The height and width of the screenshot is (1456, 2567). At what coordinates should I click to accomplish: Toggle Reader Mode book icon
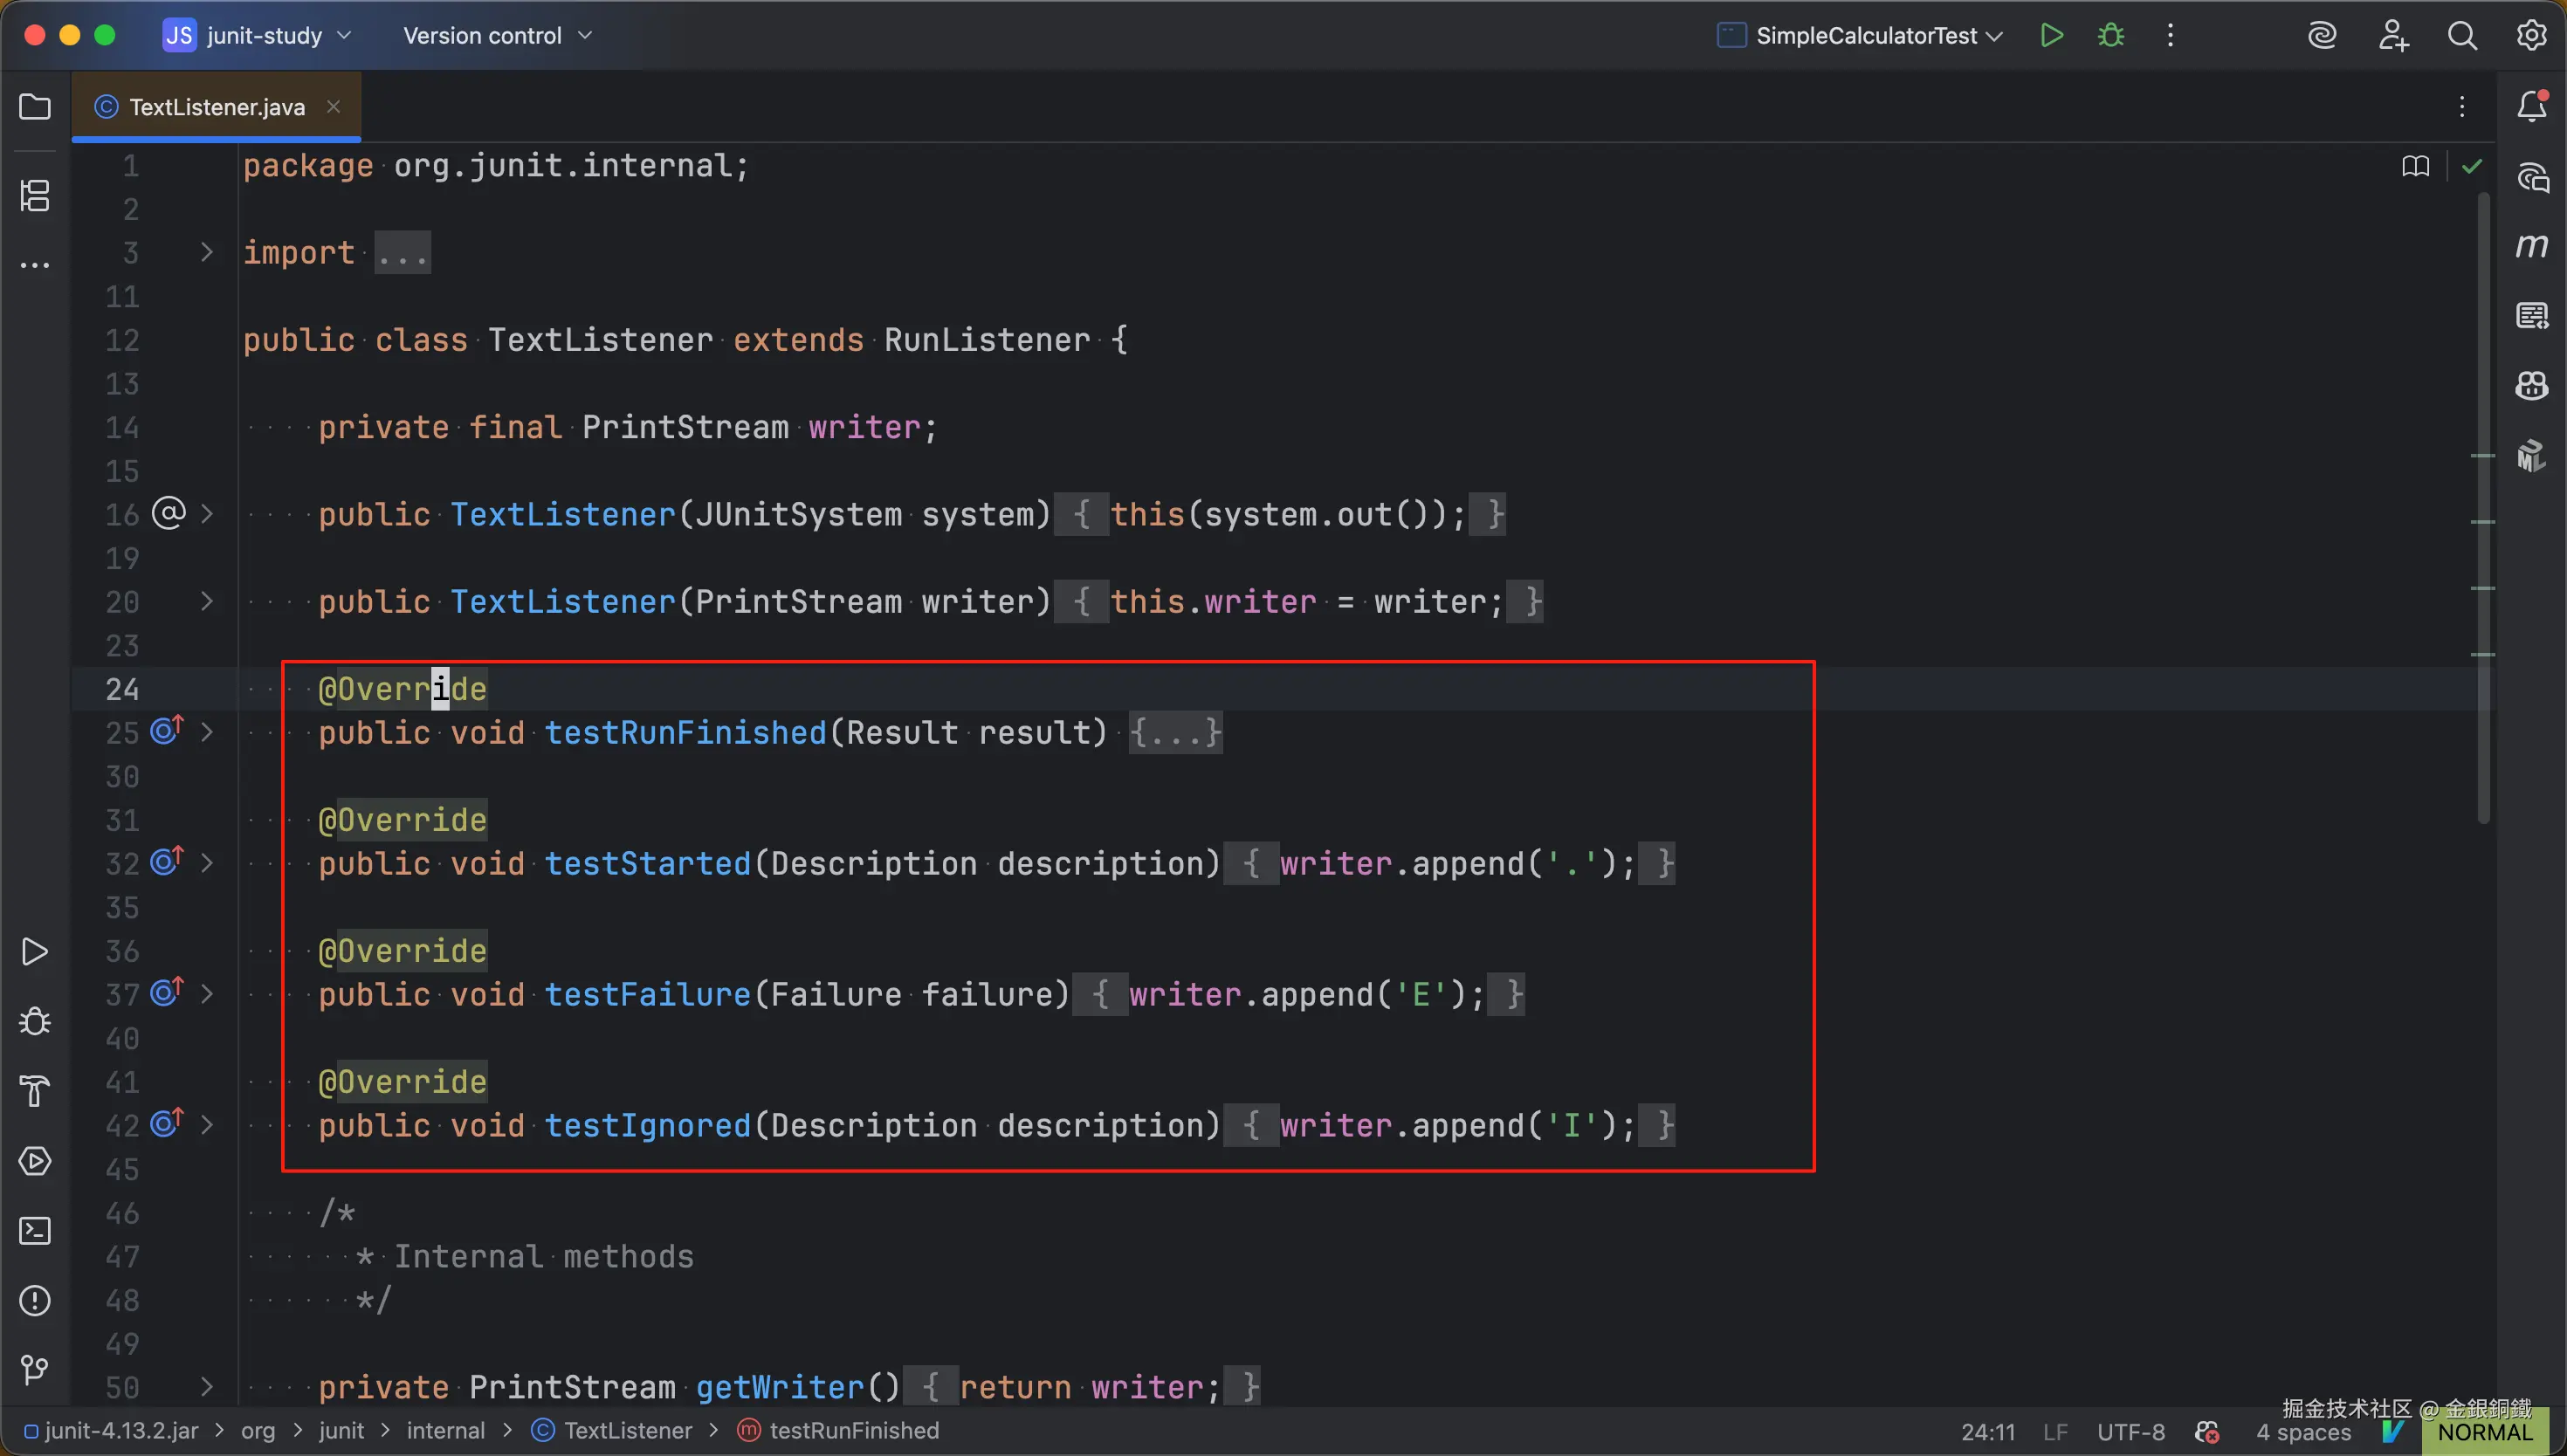[2415, 166]
